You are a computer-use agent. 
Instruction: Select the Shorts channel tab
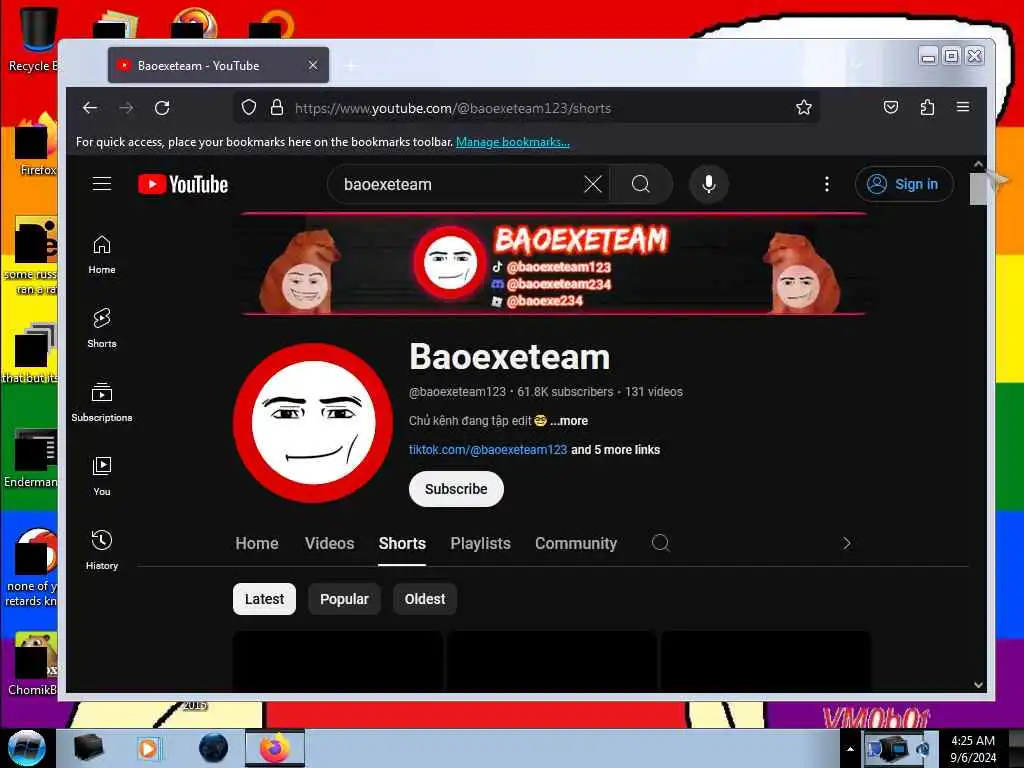click(402, 543)
